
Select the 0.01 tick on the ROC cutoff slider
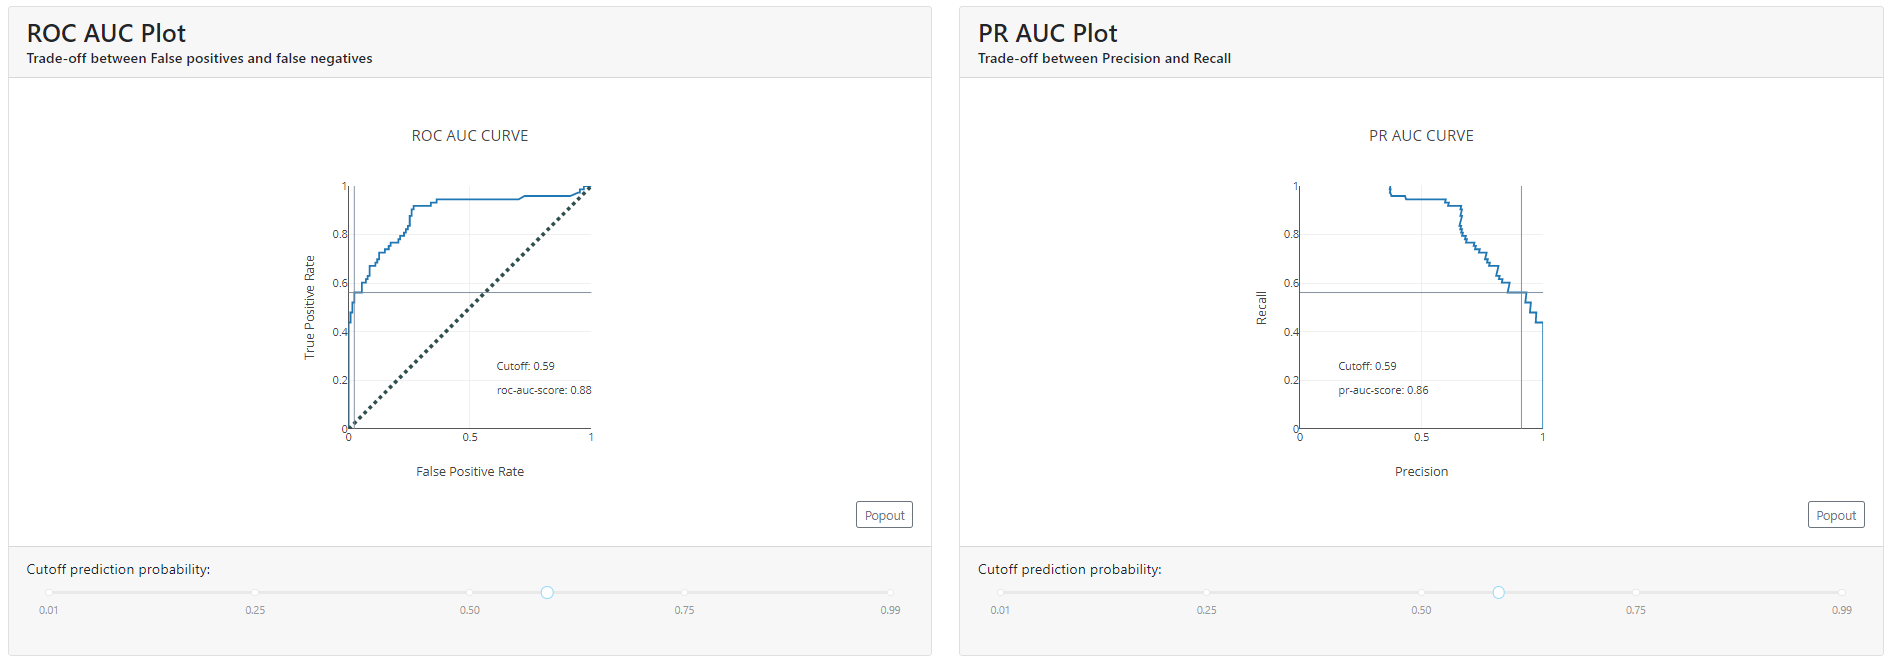49,592
